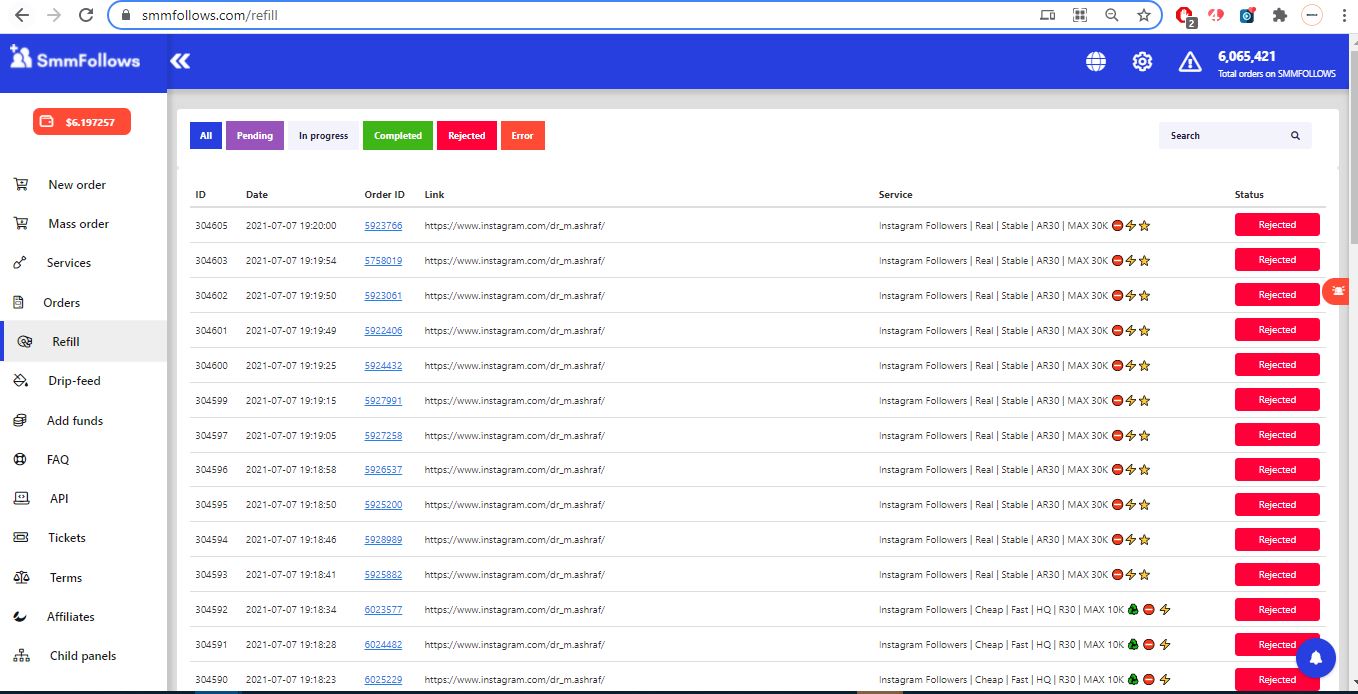Click the Services sidebar icon
The width and height of the screenshot is (1358, 694).
pyautogui.click(x=20, y=263)
